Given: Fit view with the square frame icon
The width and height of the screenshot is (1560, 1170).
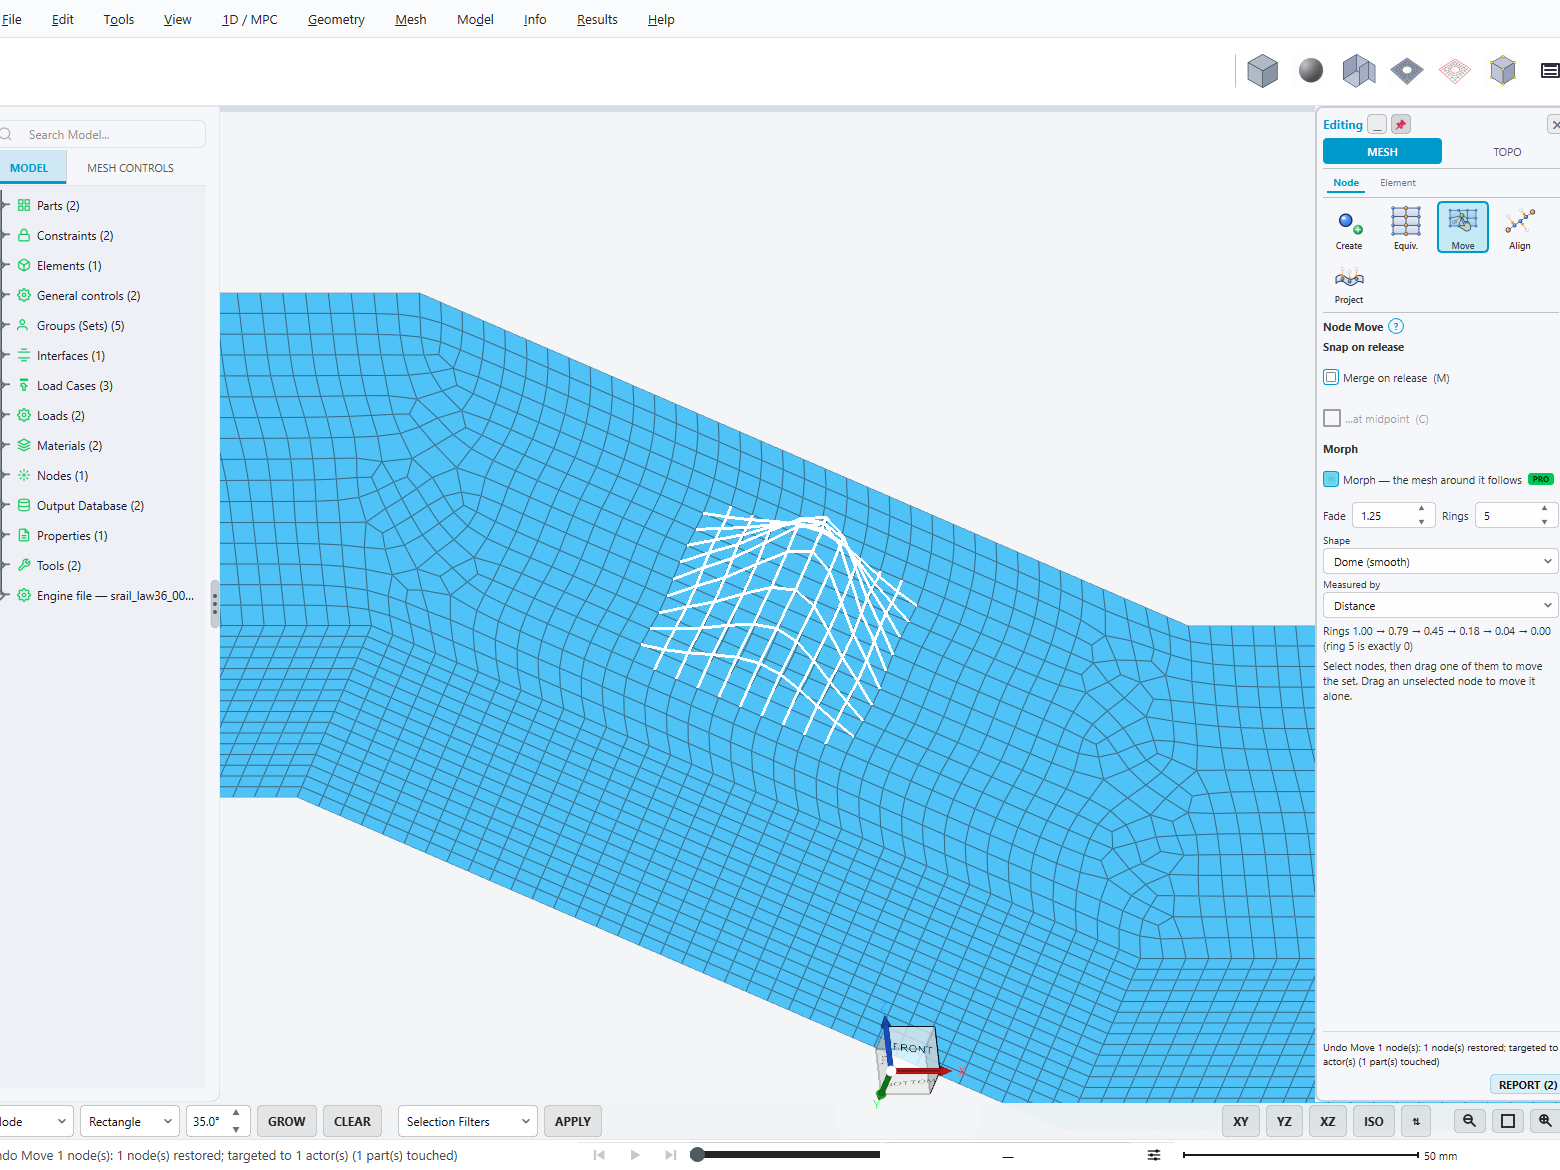Looking at the screenshot, I should (x=1508, y=1121).
